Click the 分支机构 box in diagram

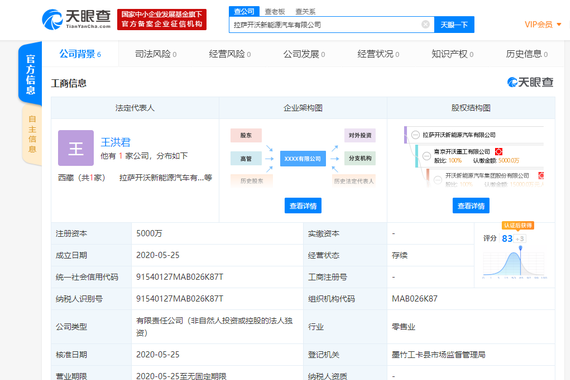pyautogui.click(x=360, y=159)
